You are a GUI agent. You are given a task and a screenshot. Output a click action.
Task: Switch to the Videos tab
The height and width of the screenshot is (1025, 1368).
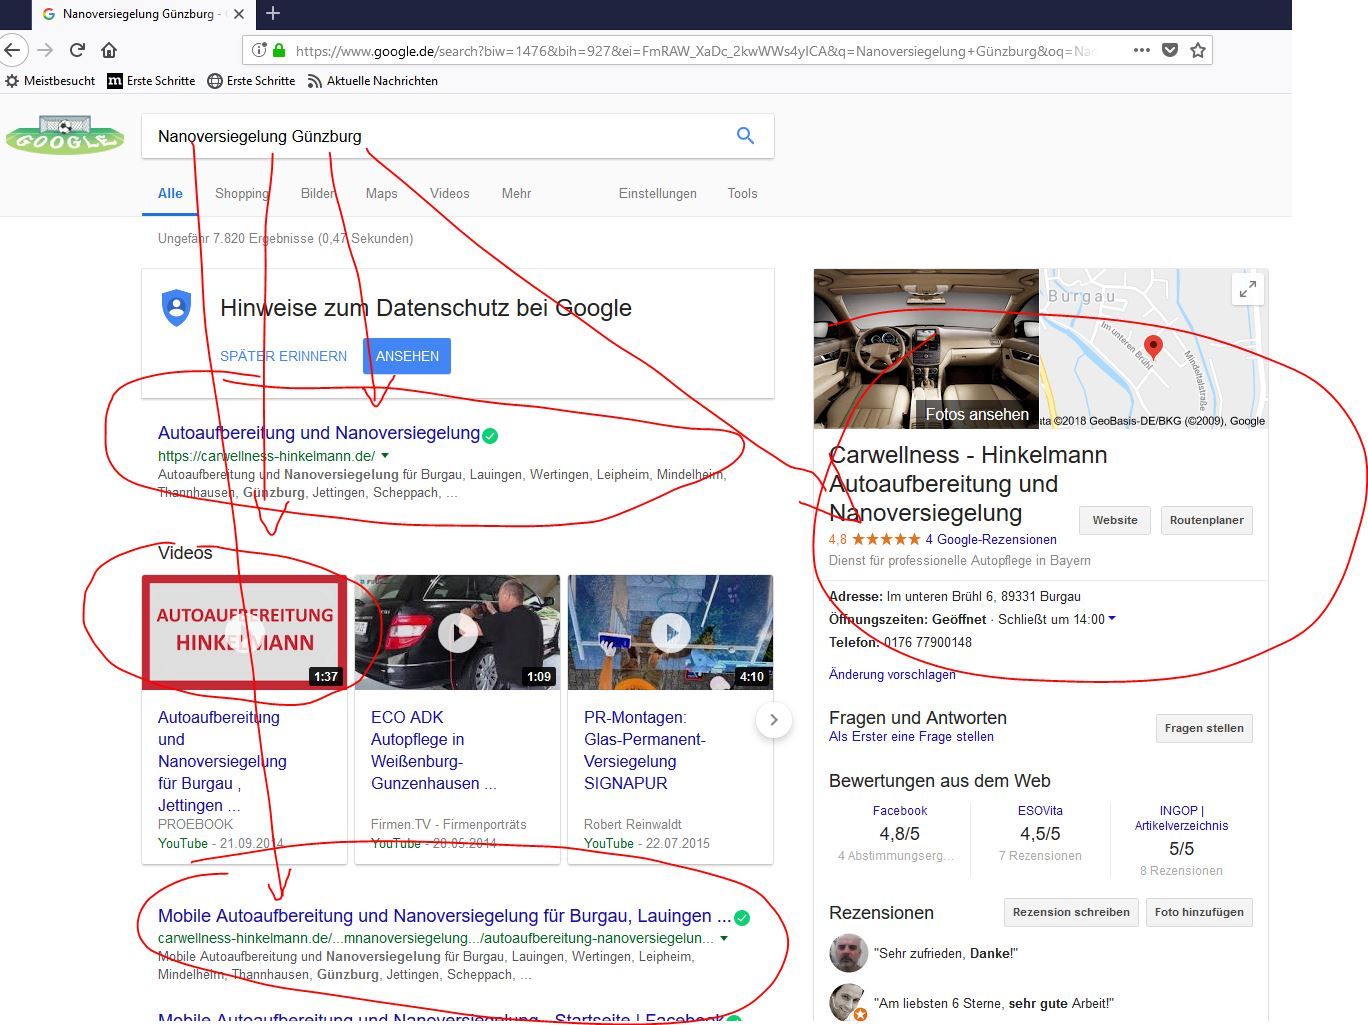[450, 194]
